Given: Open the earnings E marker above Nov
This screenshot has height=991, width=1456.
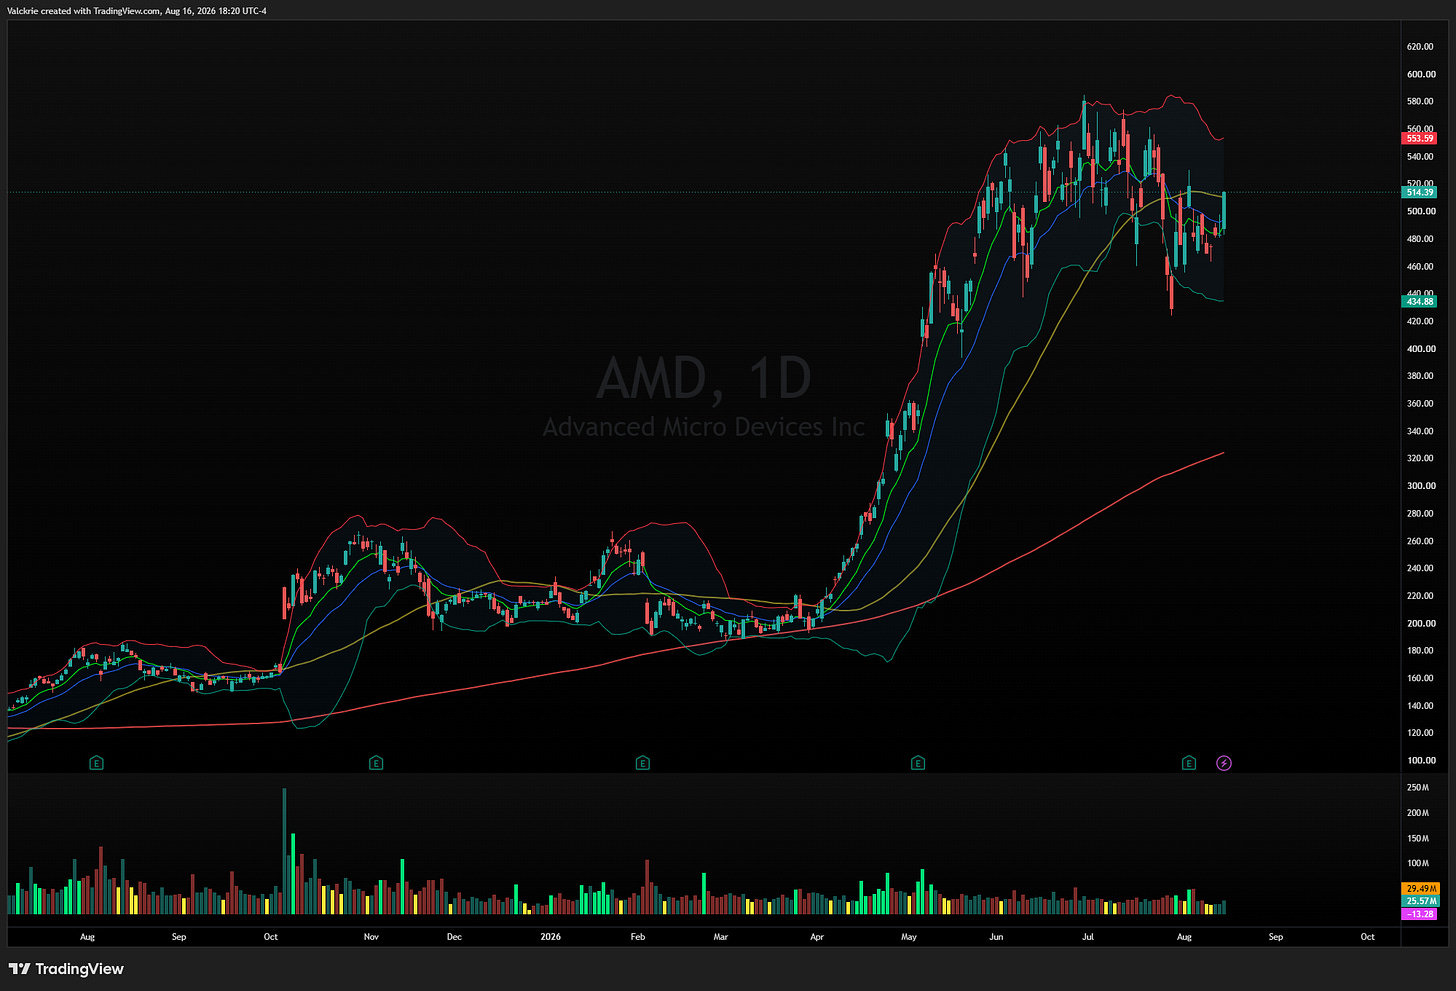Looking at the screenshot, I should coord(376,763).
